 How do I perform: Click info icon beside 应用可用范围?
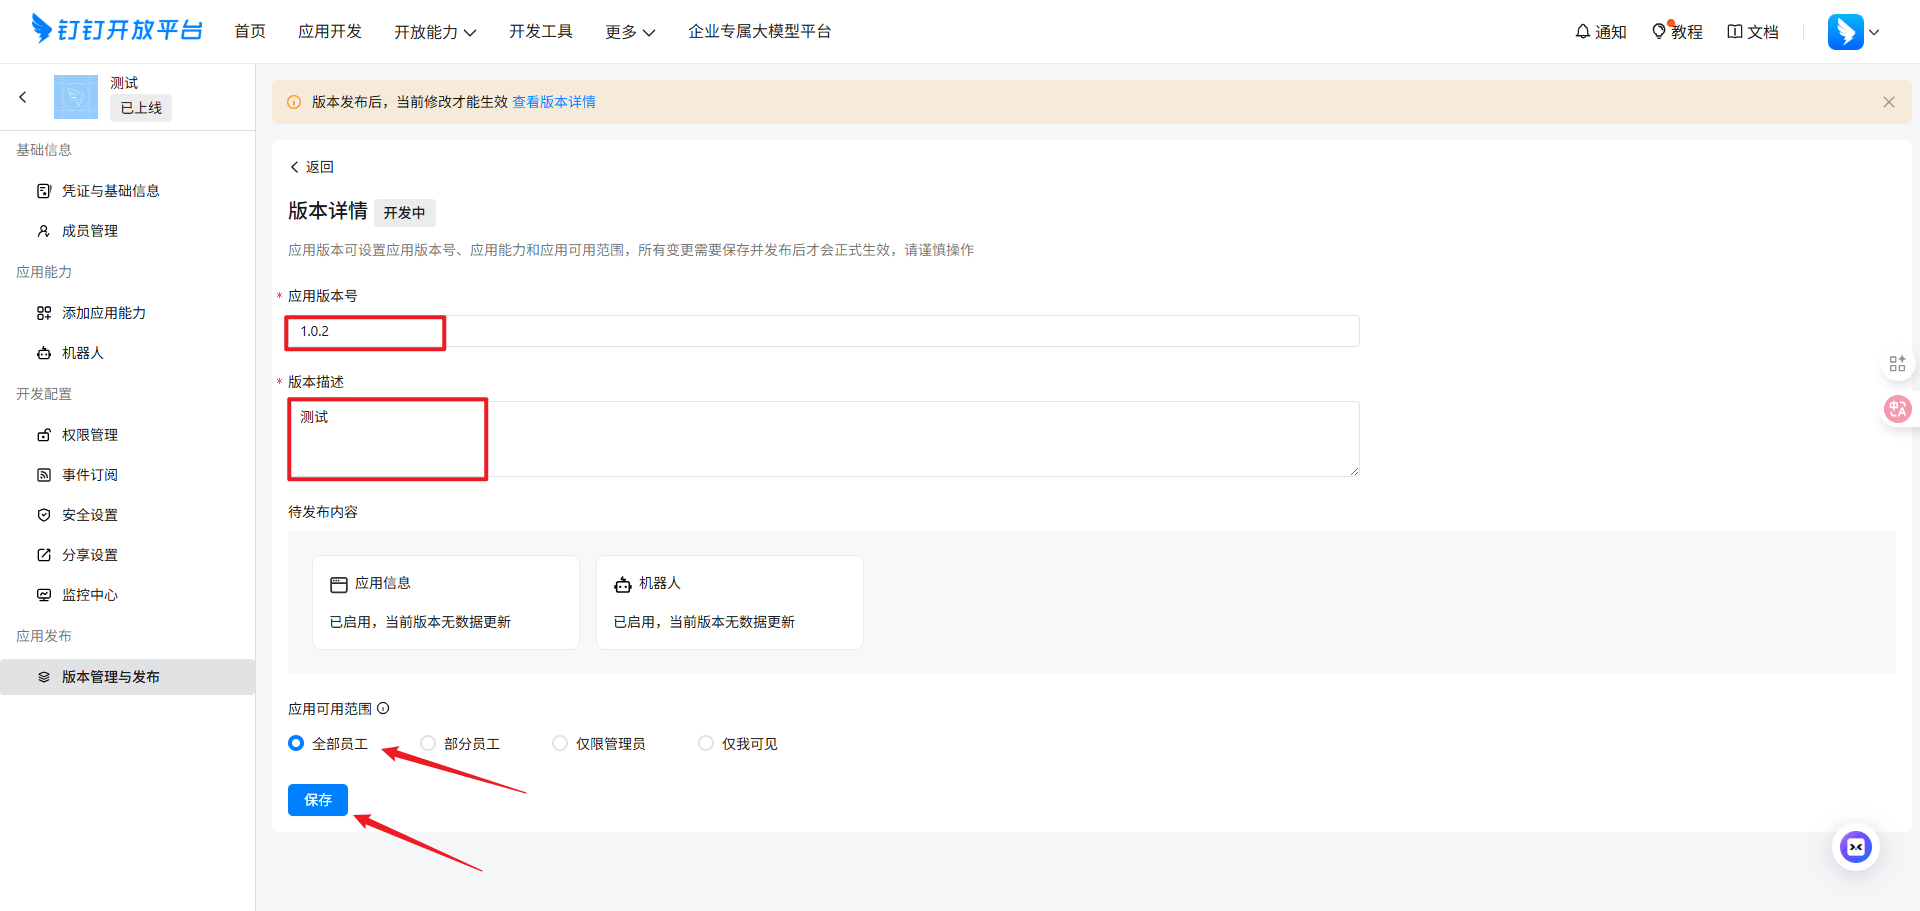click(383, 709)
